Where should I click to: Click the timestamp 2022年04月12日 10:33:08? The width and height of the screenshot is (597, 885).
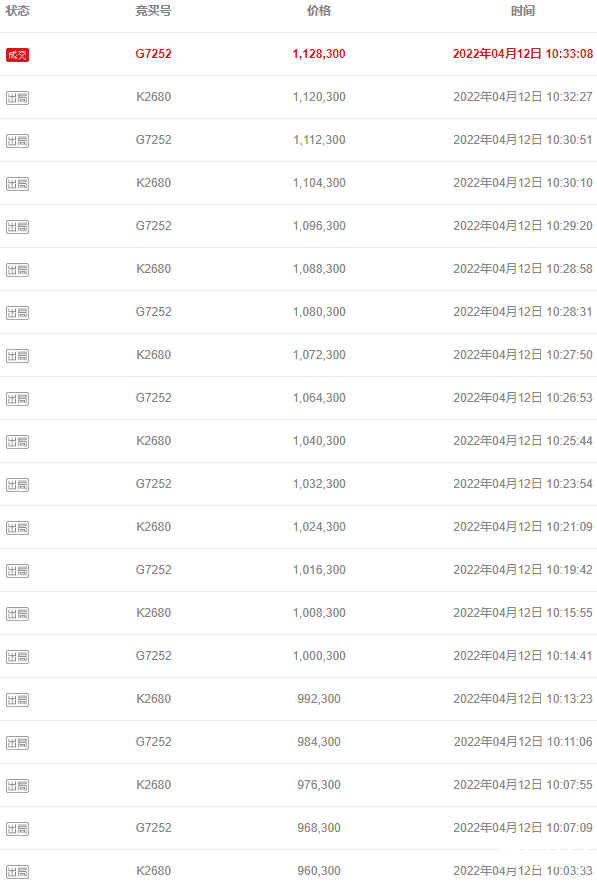tap(523, 54)
